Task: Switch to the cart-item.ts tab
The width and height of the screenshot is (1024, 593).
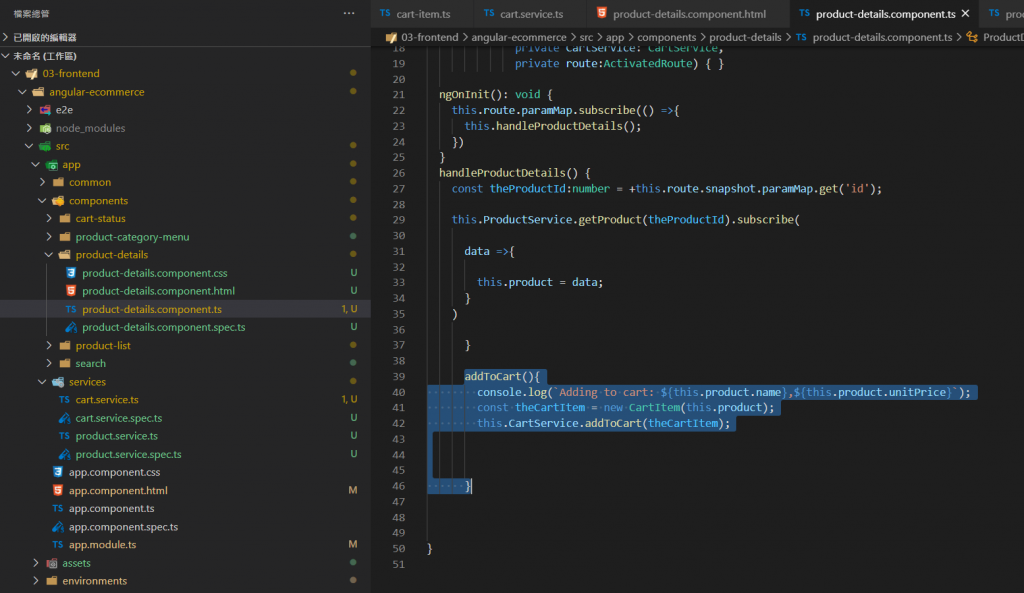Action: click(x=422, y=14)
